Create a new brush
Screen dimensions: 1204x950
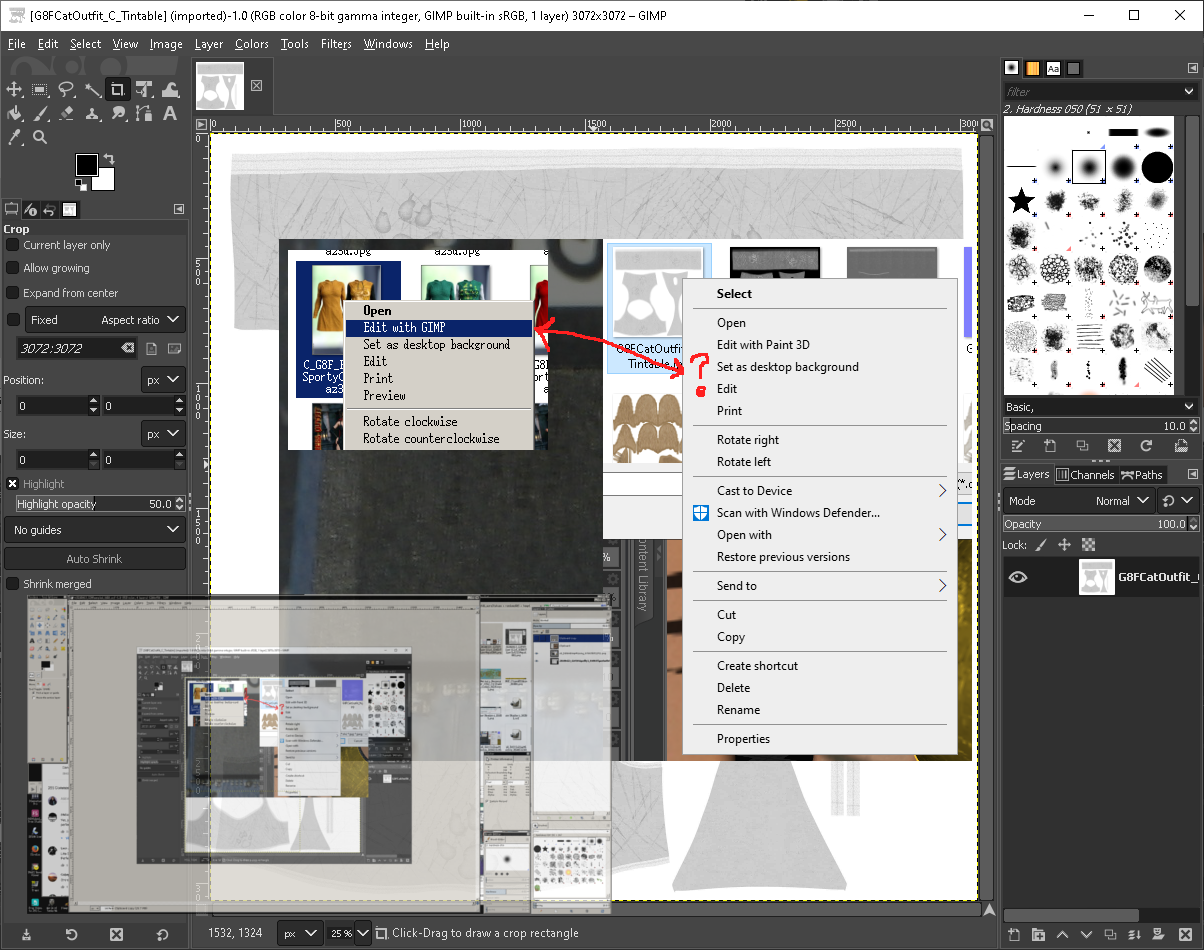1050,446
